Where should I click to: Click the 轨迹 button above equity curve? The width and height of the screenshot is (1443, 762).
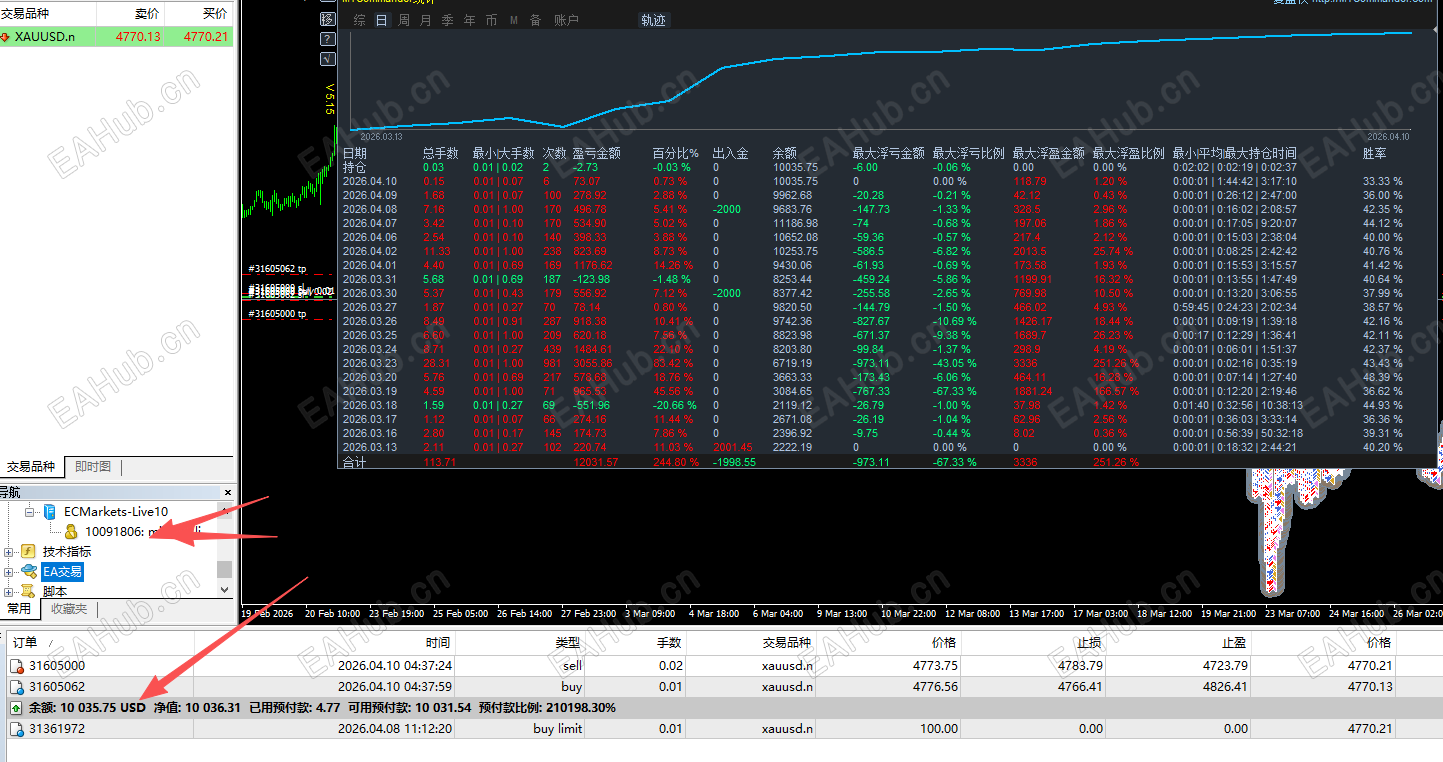point(652,20)
